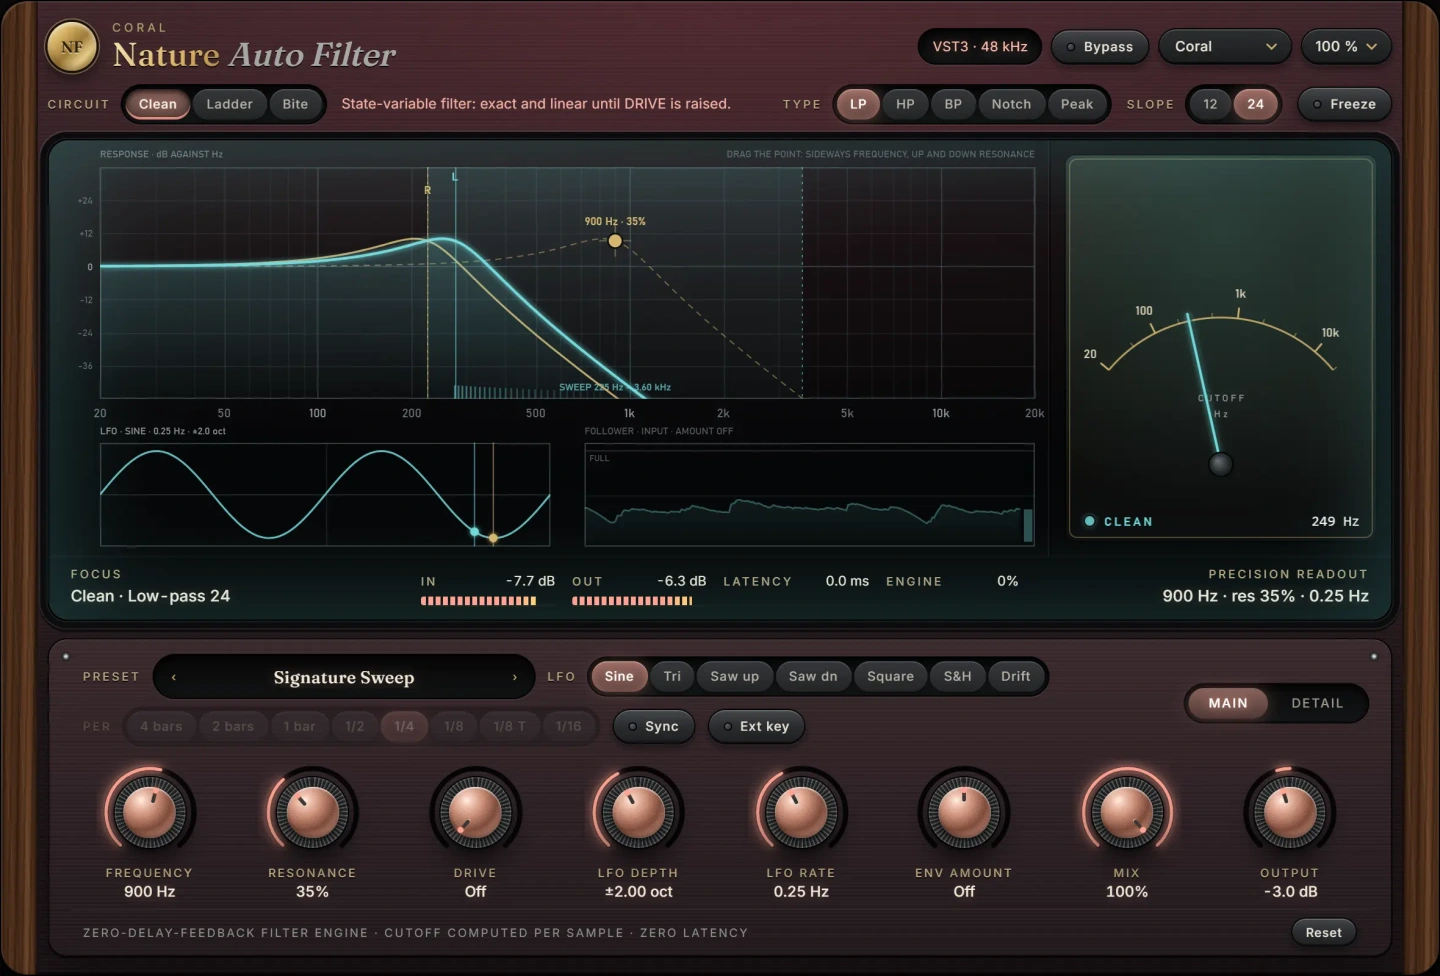This screenshot has height=976, width=1440.
Task: Set LFO shape to Tri
Action: click(x=672, y=676)
